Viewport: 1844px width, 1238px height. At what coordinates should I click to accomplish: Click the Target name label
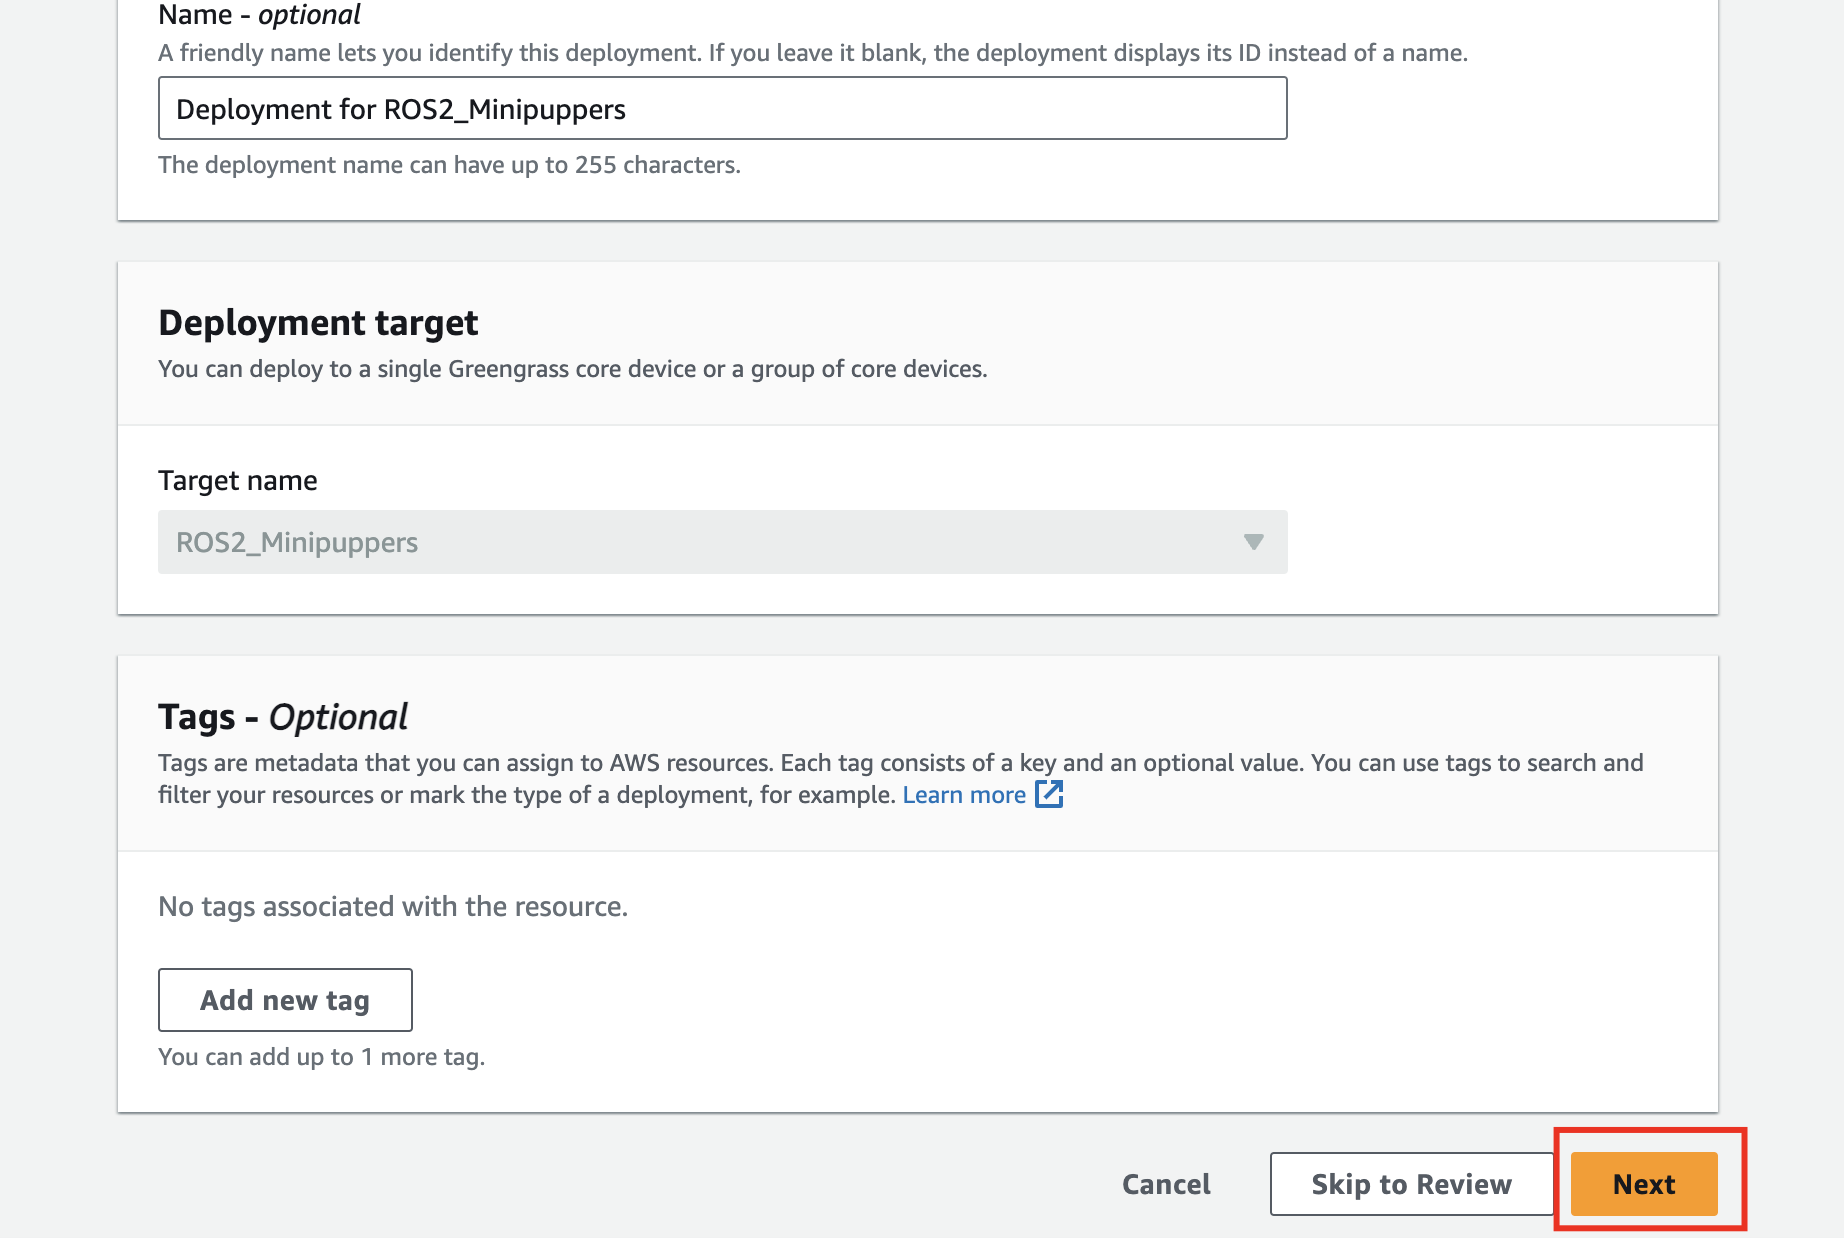[x=237, y=480]
